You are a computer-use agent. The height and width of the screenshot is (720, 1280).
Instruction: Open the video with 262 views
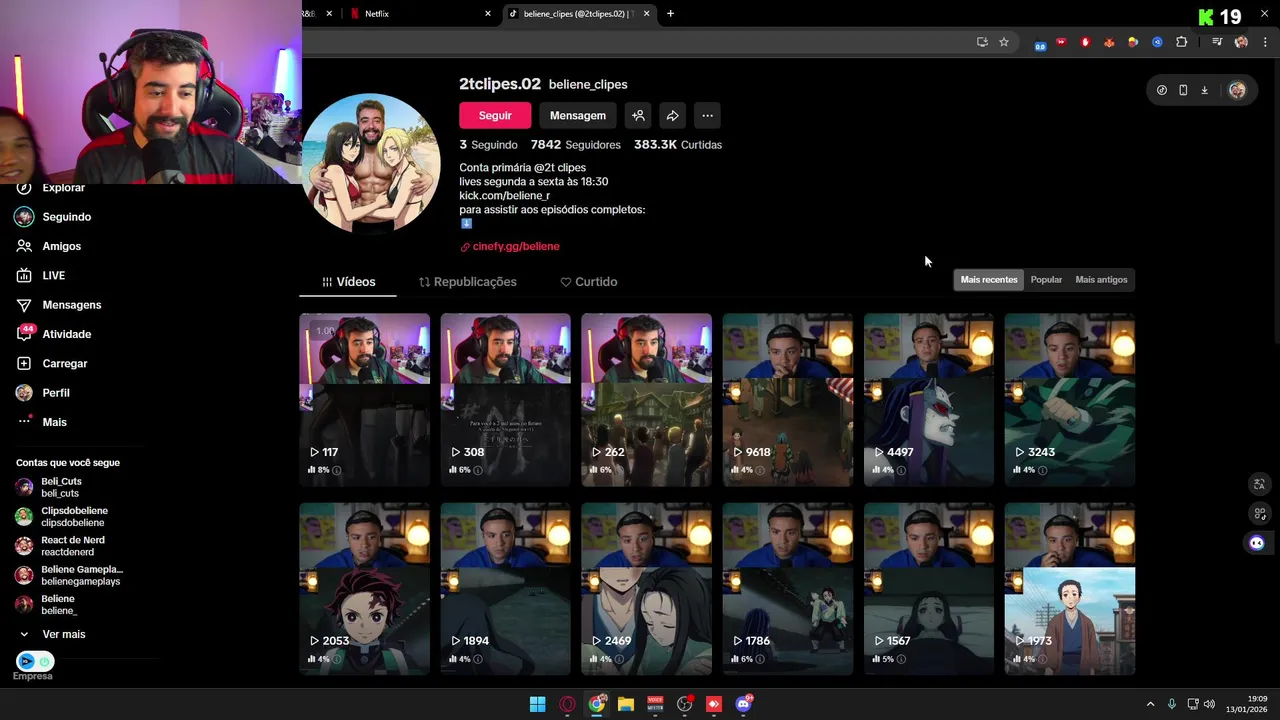click(x=647, y=400)
